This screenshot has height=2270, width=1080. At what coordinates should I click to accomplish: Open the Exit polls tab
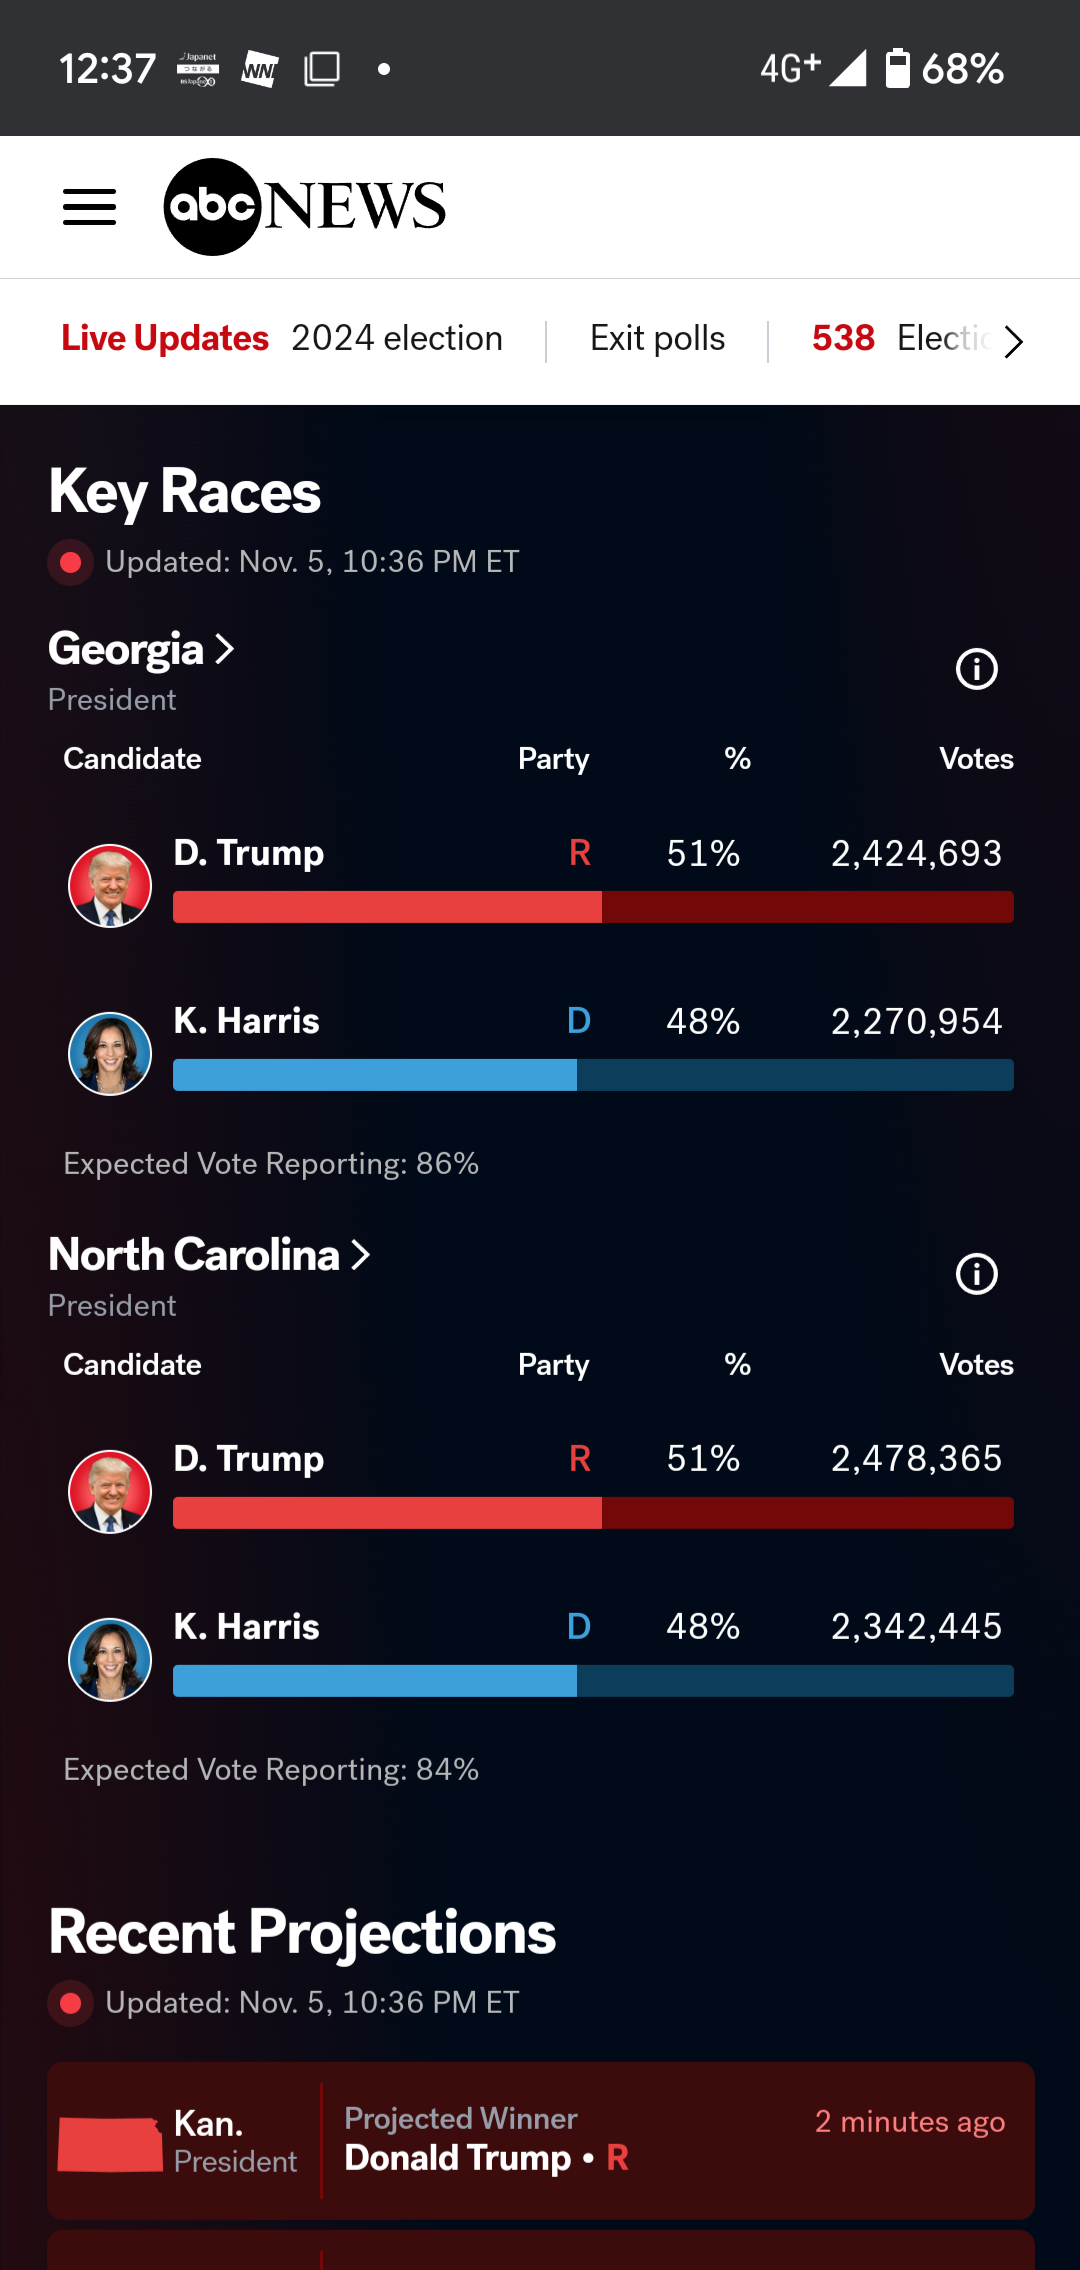coord(657,339)
